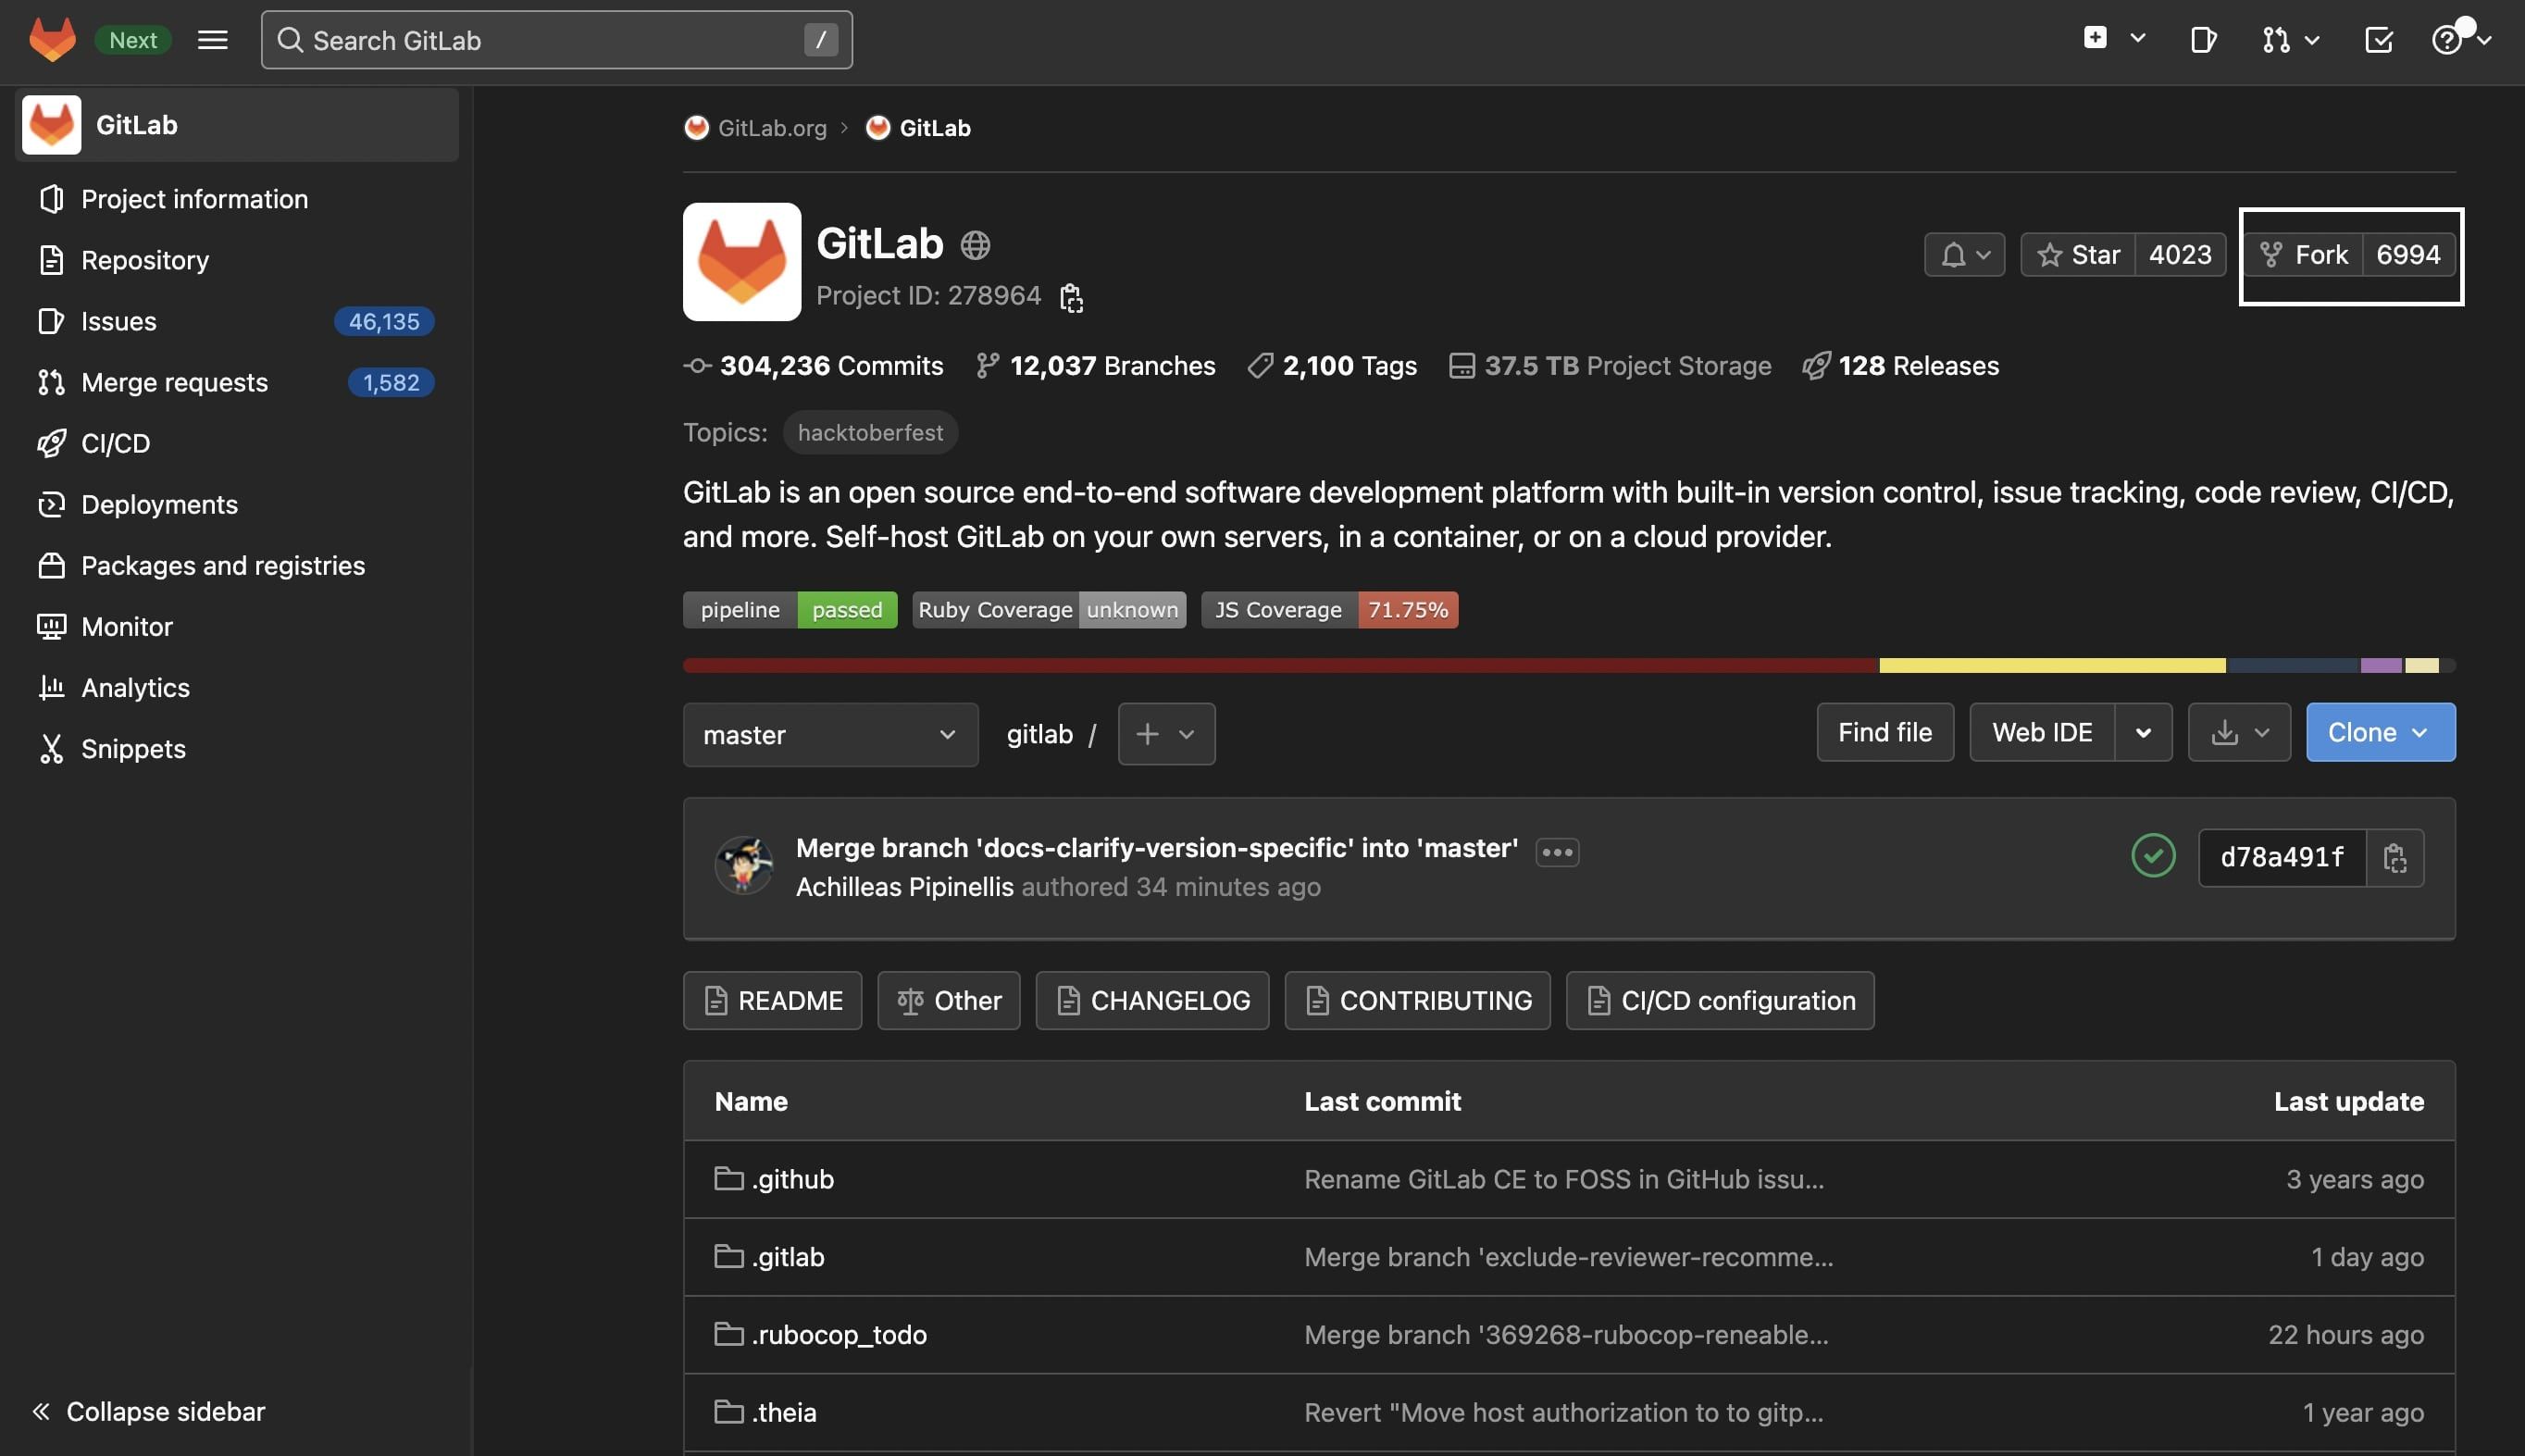Click the 6994 fork count
Image resolution: width=2525 pixels, height=1456 pixels.
click(2408, 255)
